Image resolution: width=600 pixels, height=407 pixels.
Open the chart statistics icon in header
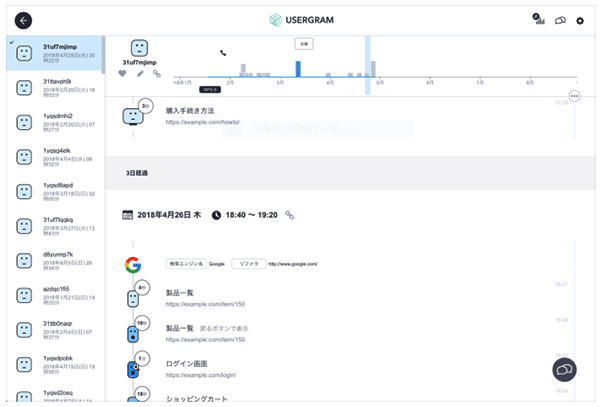(540, 19)
